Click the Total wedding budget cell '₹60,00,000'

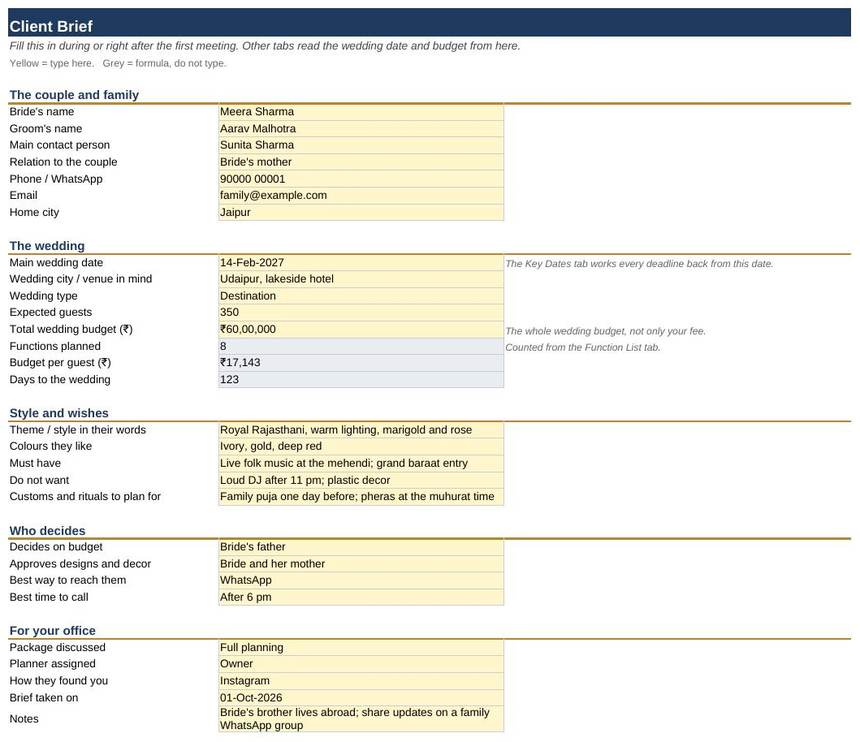[x=361, y=330]
